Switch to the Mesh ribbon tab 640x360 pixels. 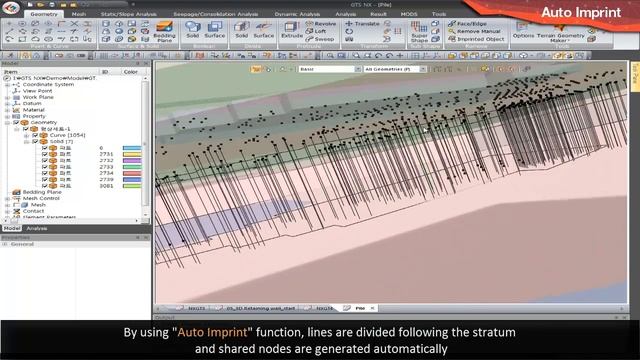(x=79, y=14)
